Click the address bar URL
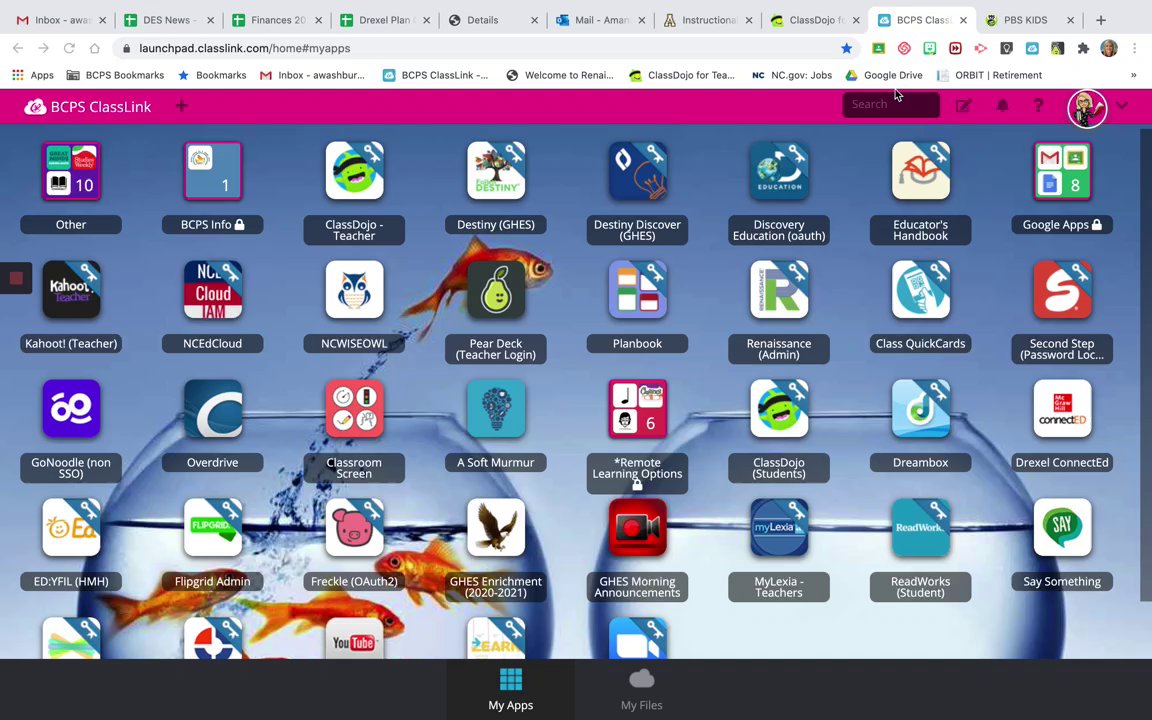The height and width of the screenshot is (720, 1152). pos(245,48)
